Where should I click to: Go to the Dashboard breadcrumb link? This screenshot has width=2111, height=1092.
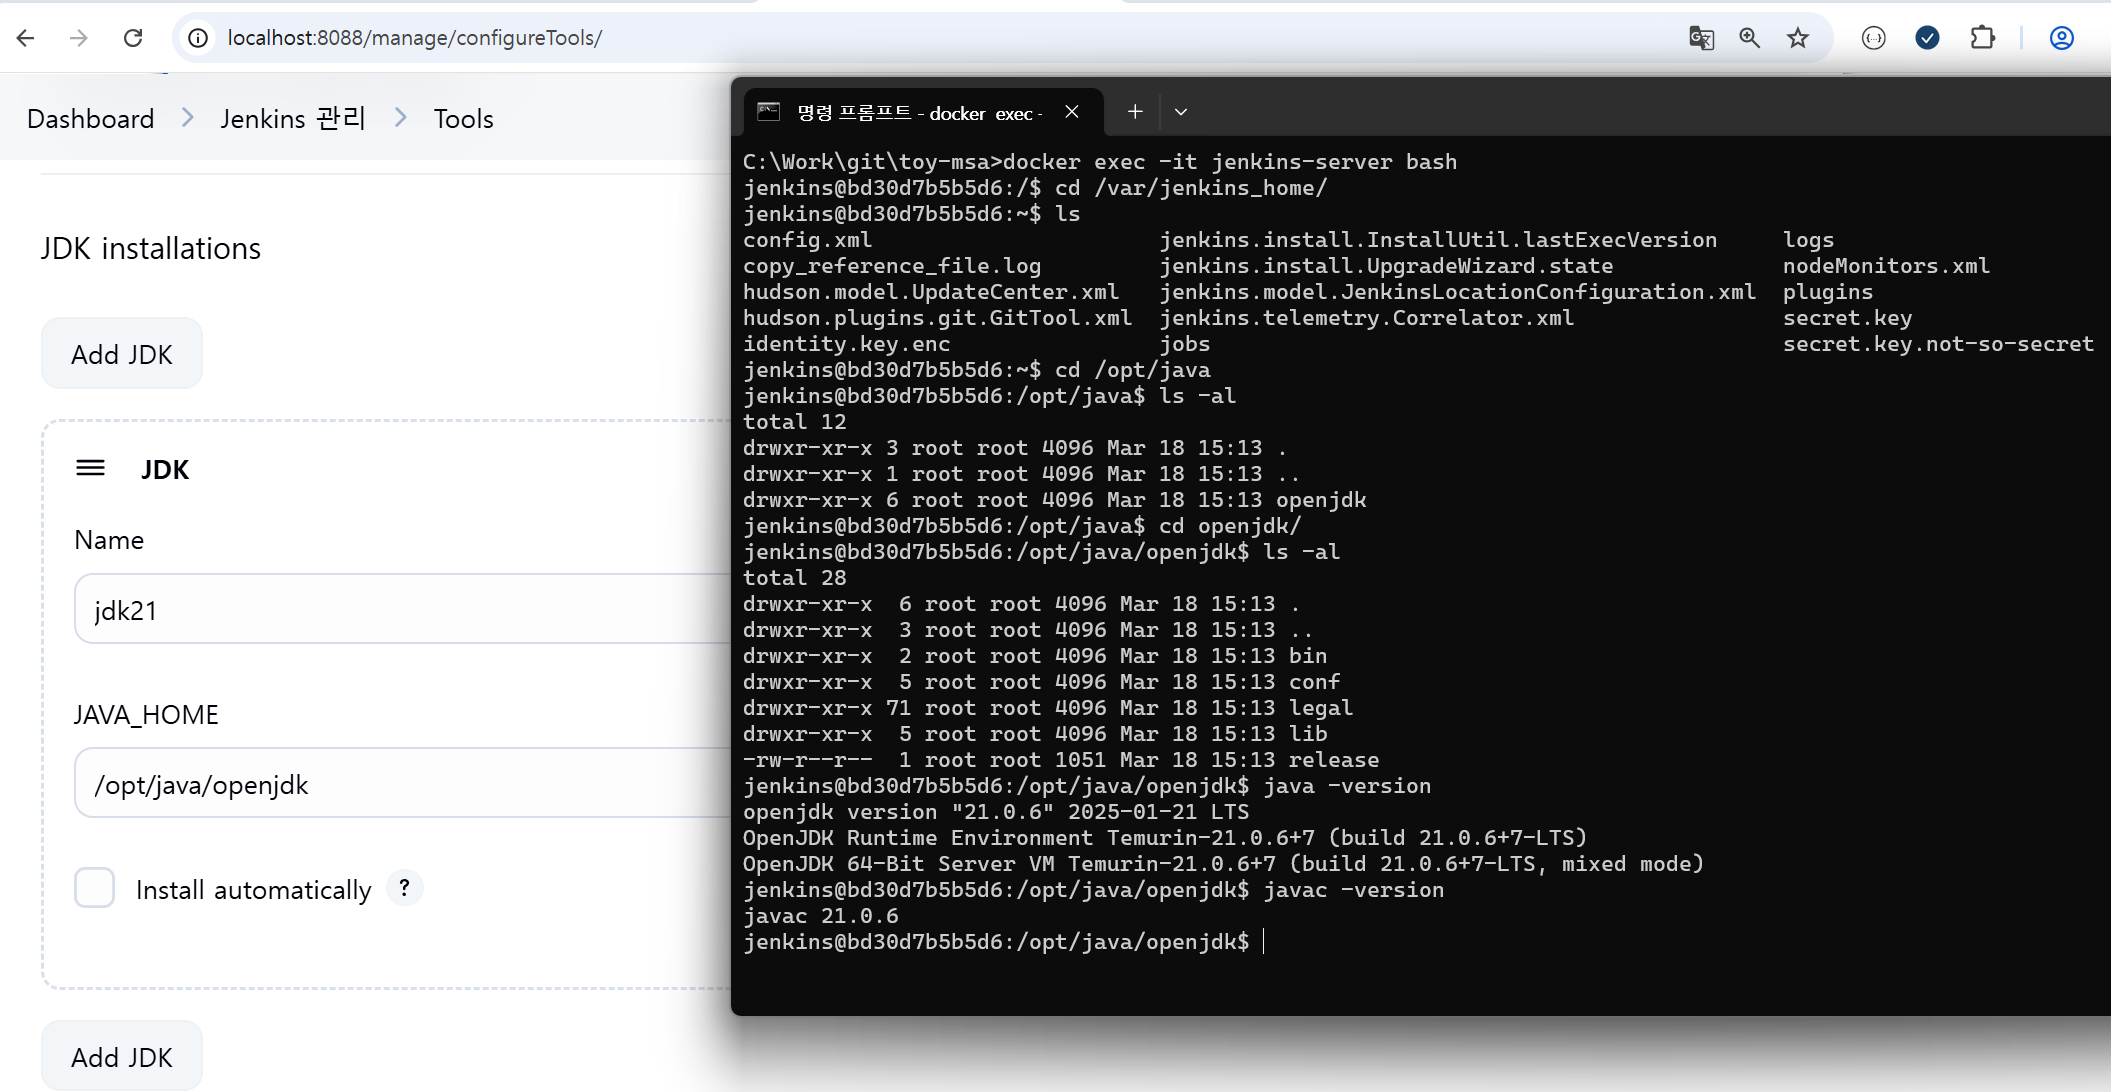point(91,119)
